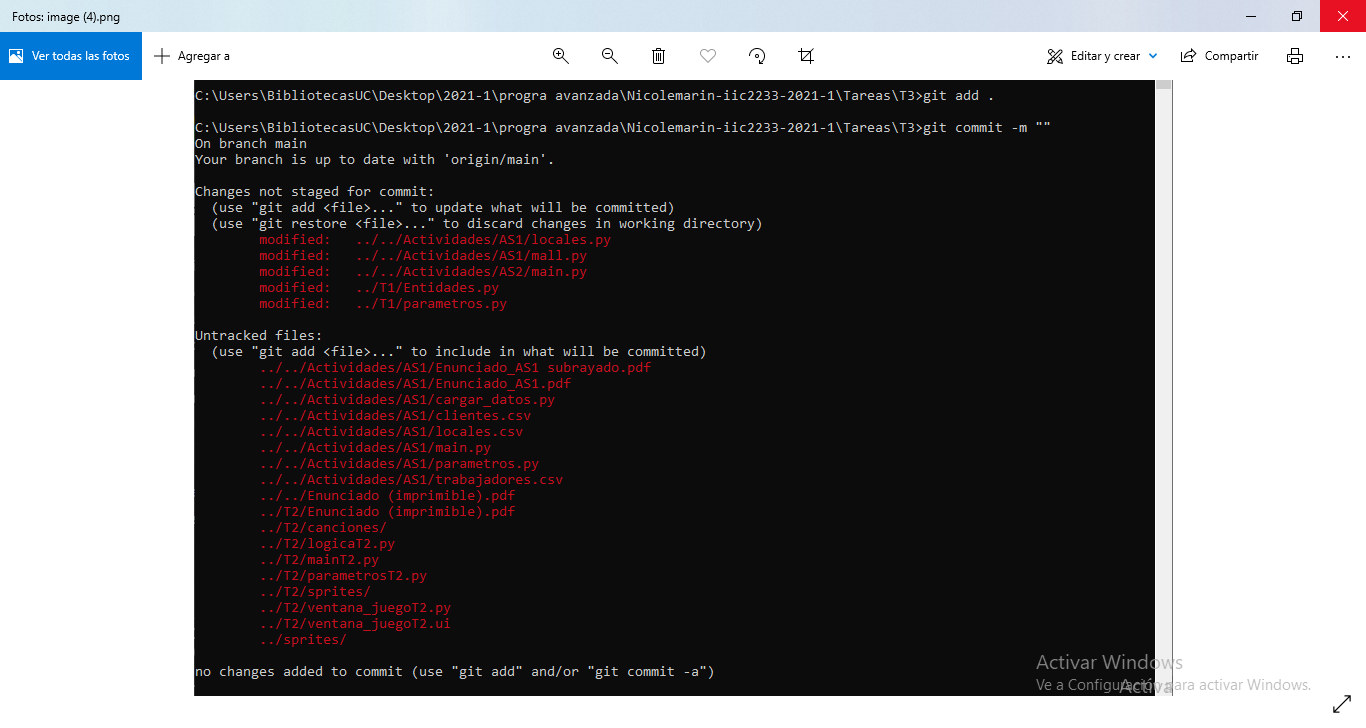Open the Compartir share icon
Viewport: 1366px width, 728px height.
[1188, 56]
